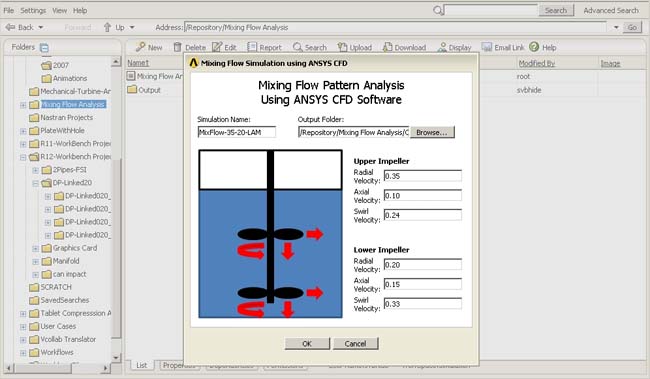Viewport: 650px width, 379px height.
Task: Click the ANSYS logo in dialog title
Action: (194, 63)
